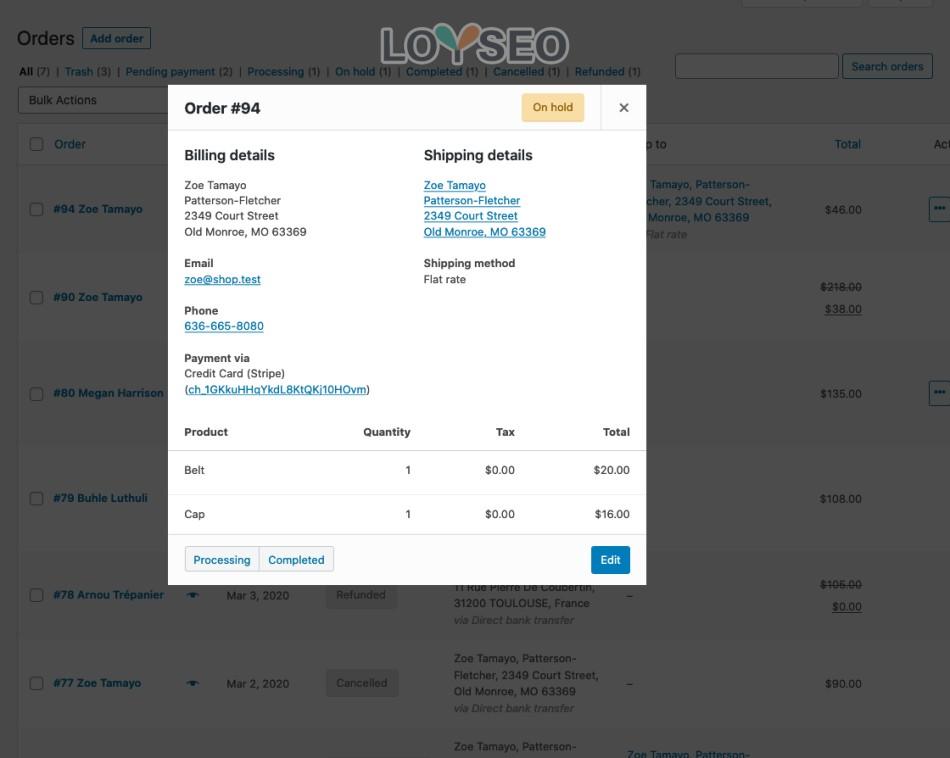Screen dimensions: 950x758
Task: Preview order #78 with the eye icon
Action: (193, 595)
